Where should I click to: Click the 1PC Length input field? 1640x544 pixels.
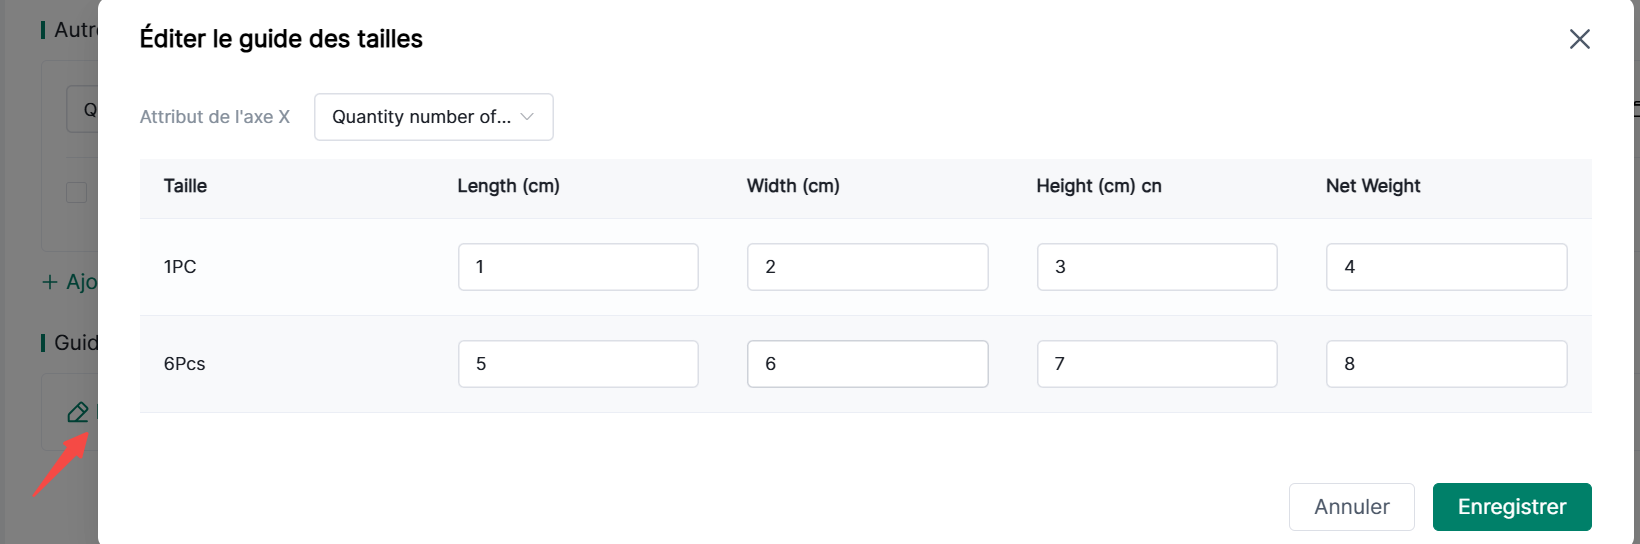point(578,267)
